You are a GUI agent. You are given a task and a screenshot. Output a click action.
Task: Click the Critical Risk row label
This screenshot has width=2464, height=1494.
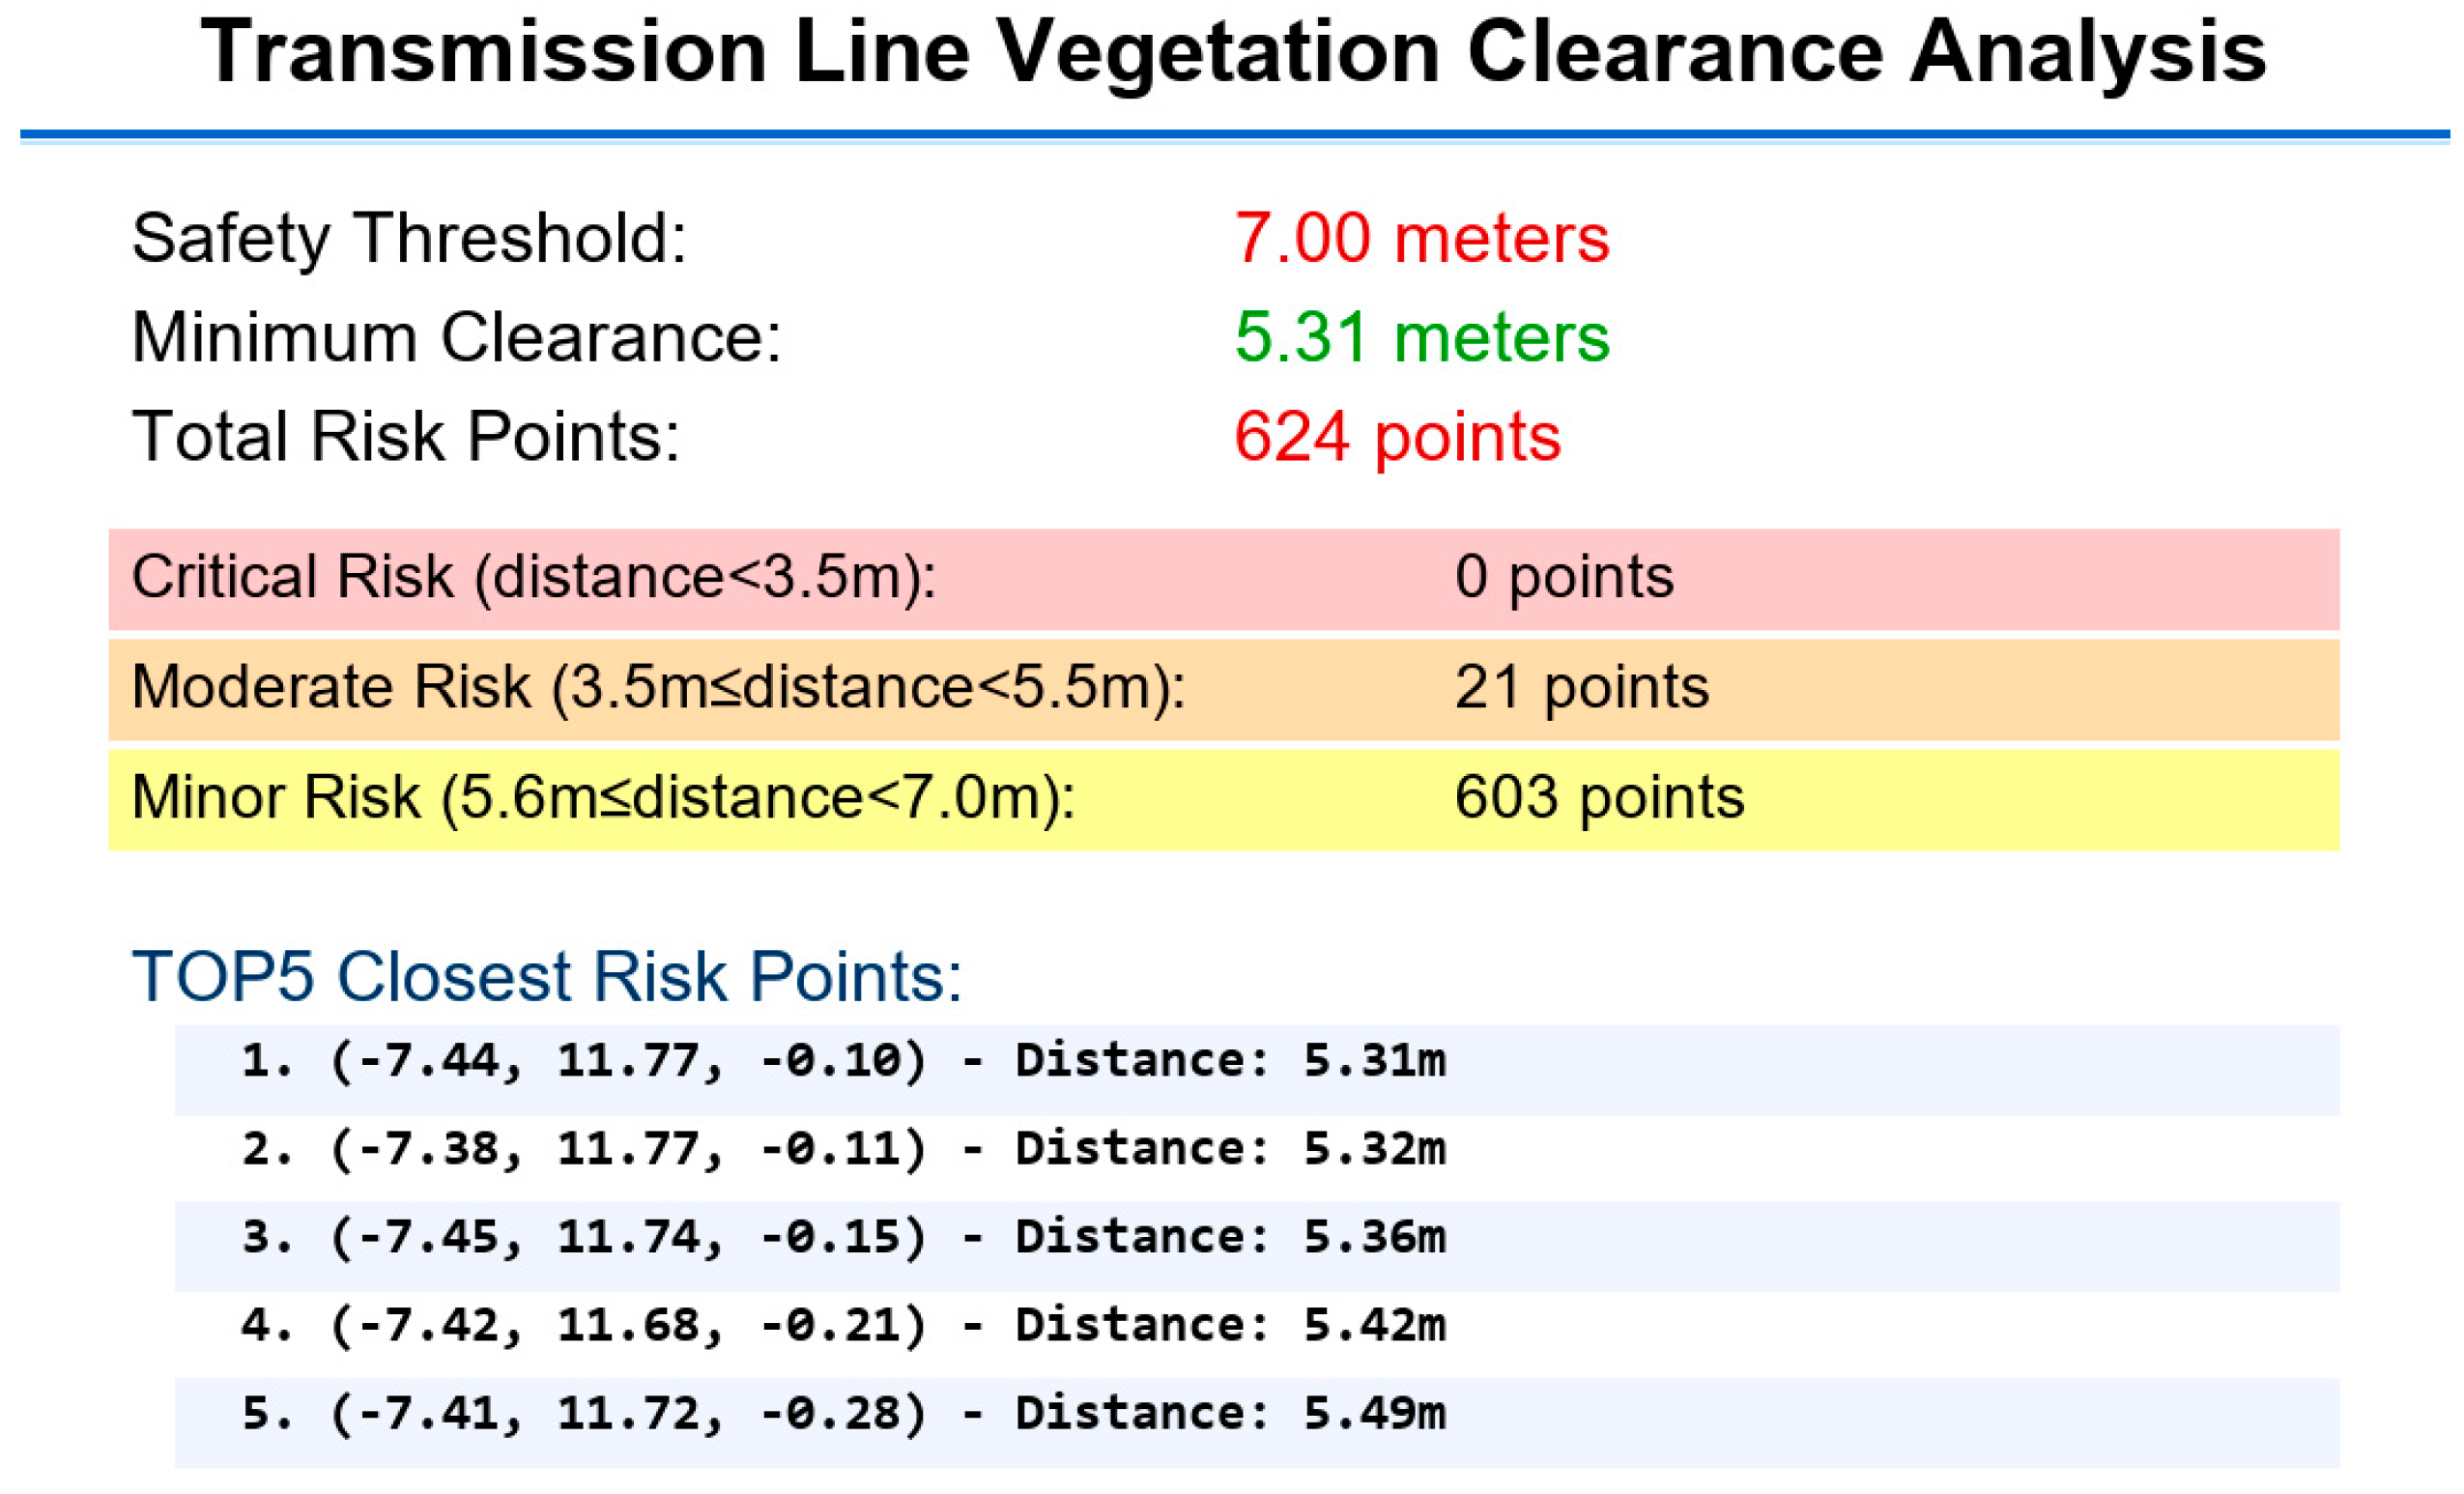coord(533,577)
